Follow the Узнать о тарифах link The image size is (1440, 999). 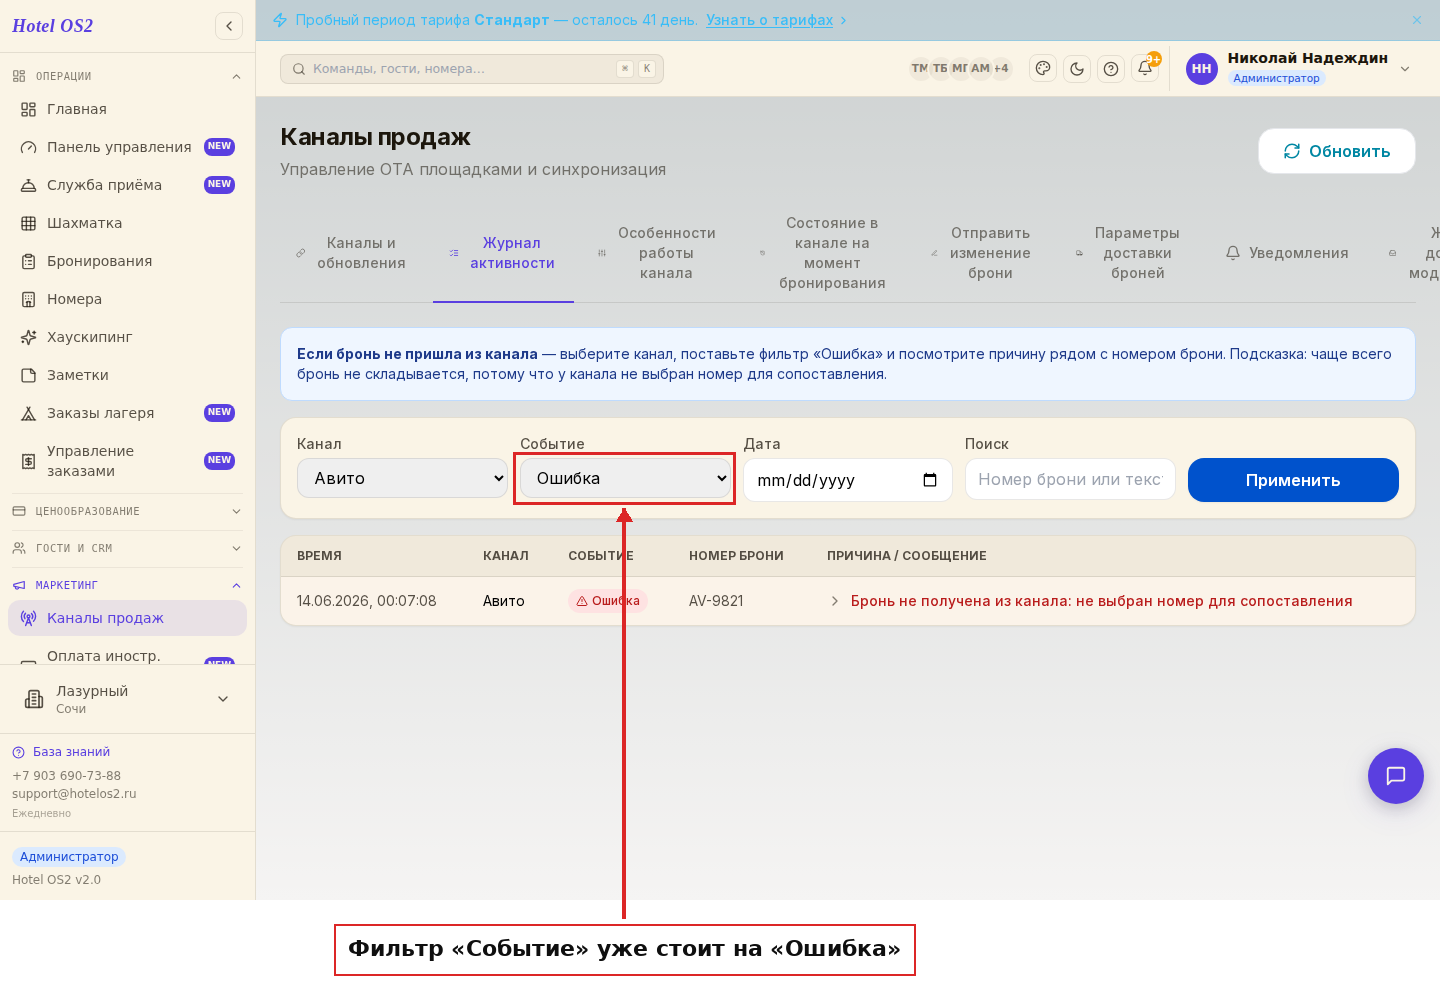769,20
